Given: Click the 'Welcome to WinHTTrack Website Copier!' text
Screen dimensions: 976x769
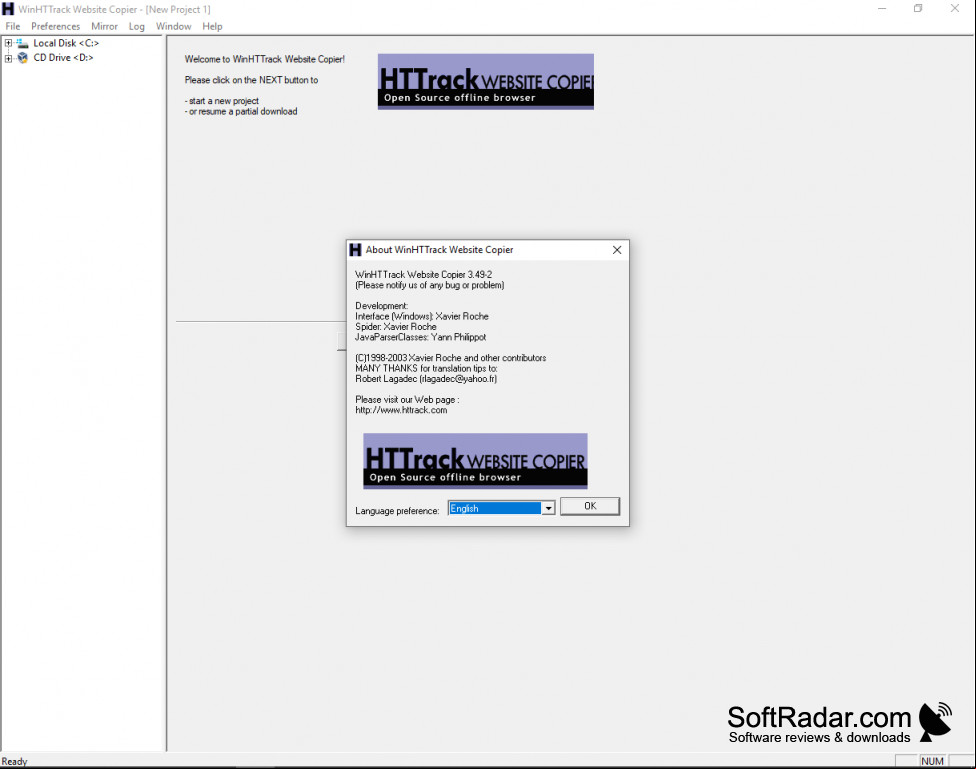Looking at the screenshot, I should tap(265, 59).
